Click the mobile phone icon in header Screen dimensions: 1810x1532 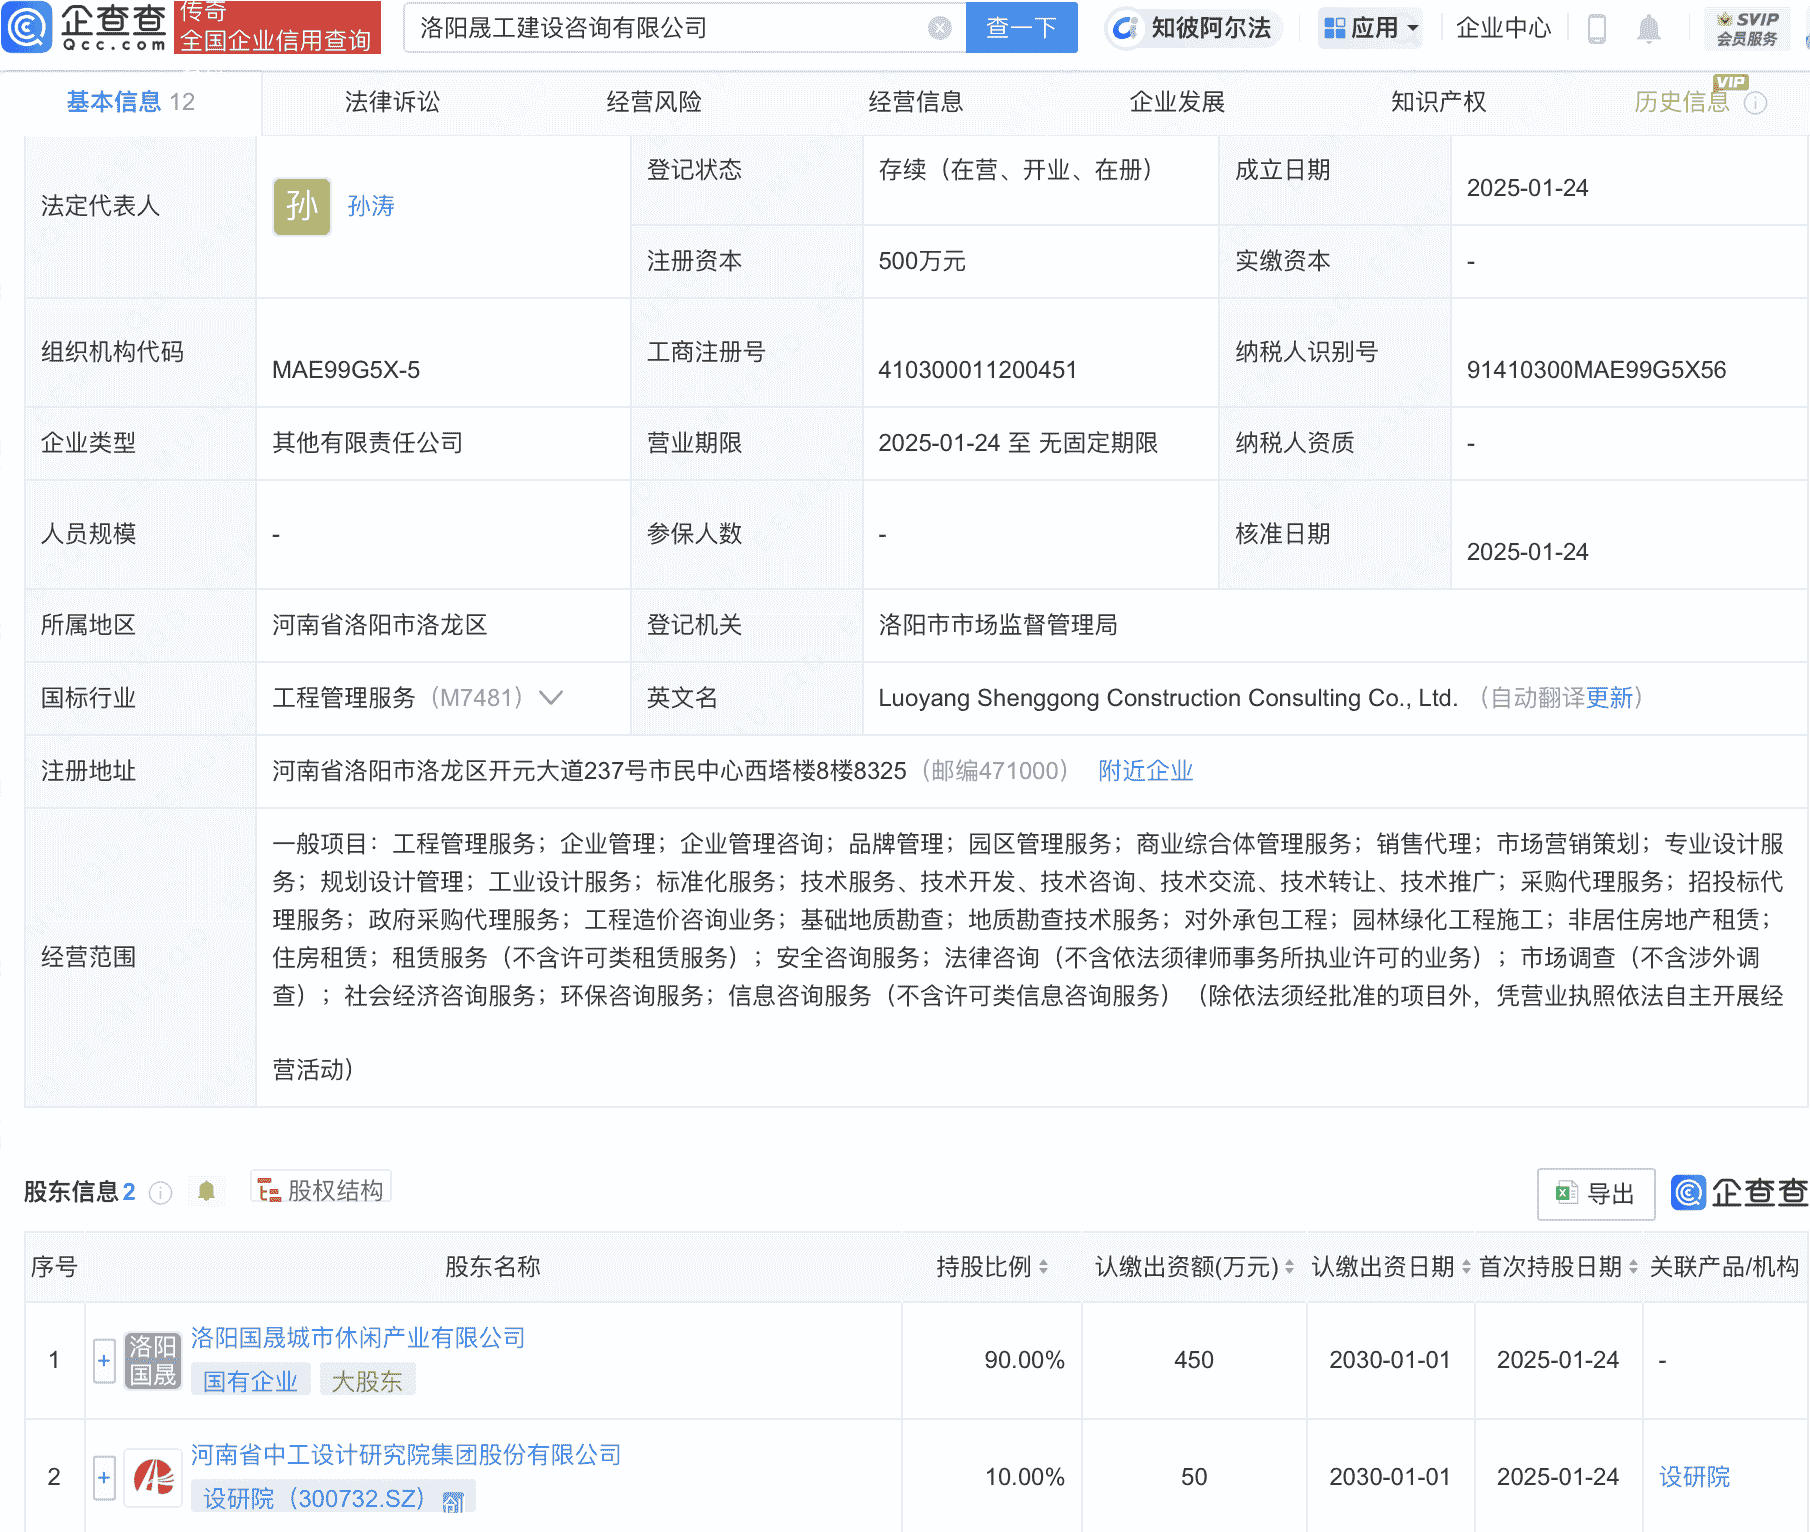click(1596, 28)
